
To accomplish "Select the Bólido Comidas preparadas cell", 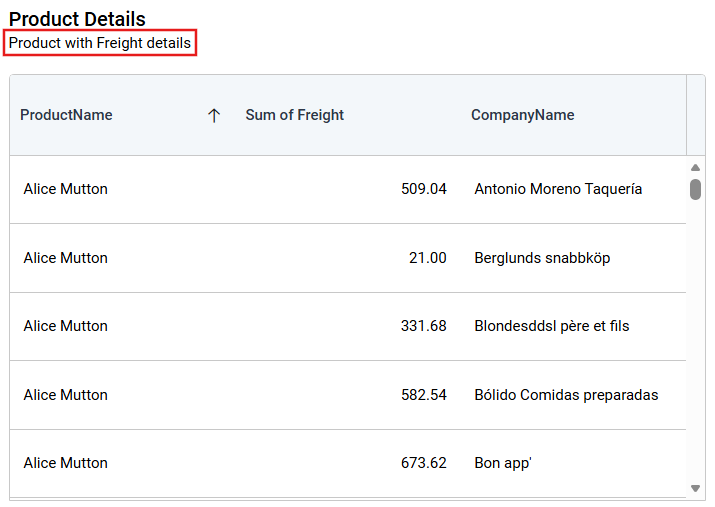I will tap(566, 395).
